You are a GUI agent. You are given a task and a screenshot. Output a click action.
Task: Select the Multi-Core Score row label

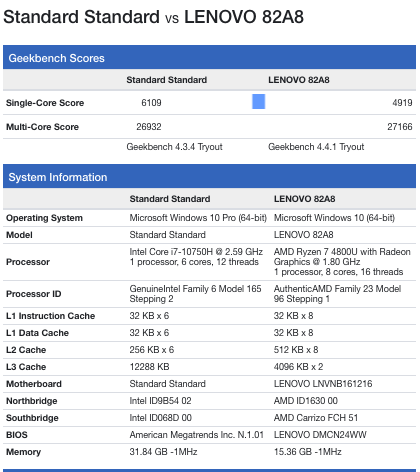[x=42, y=127]
